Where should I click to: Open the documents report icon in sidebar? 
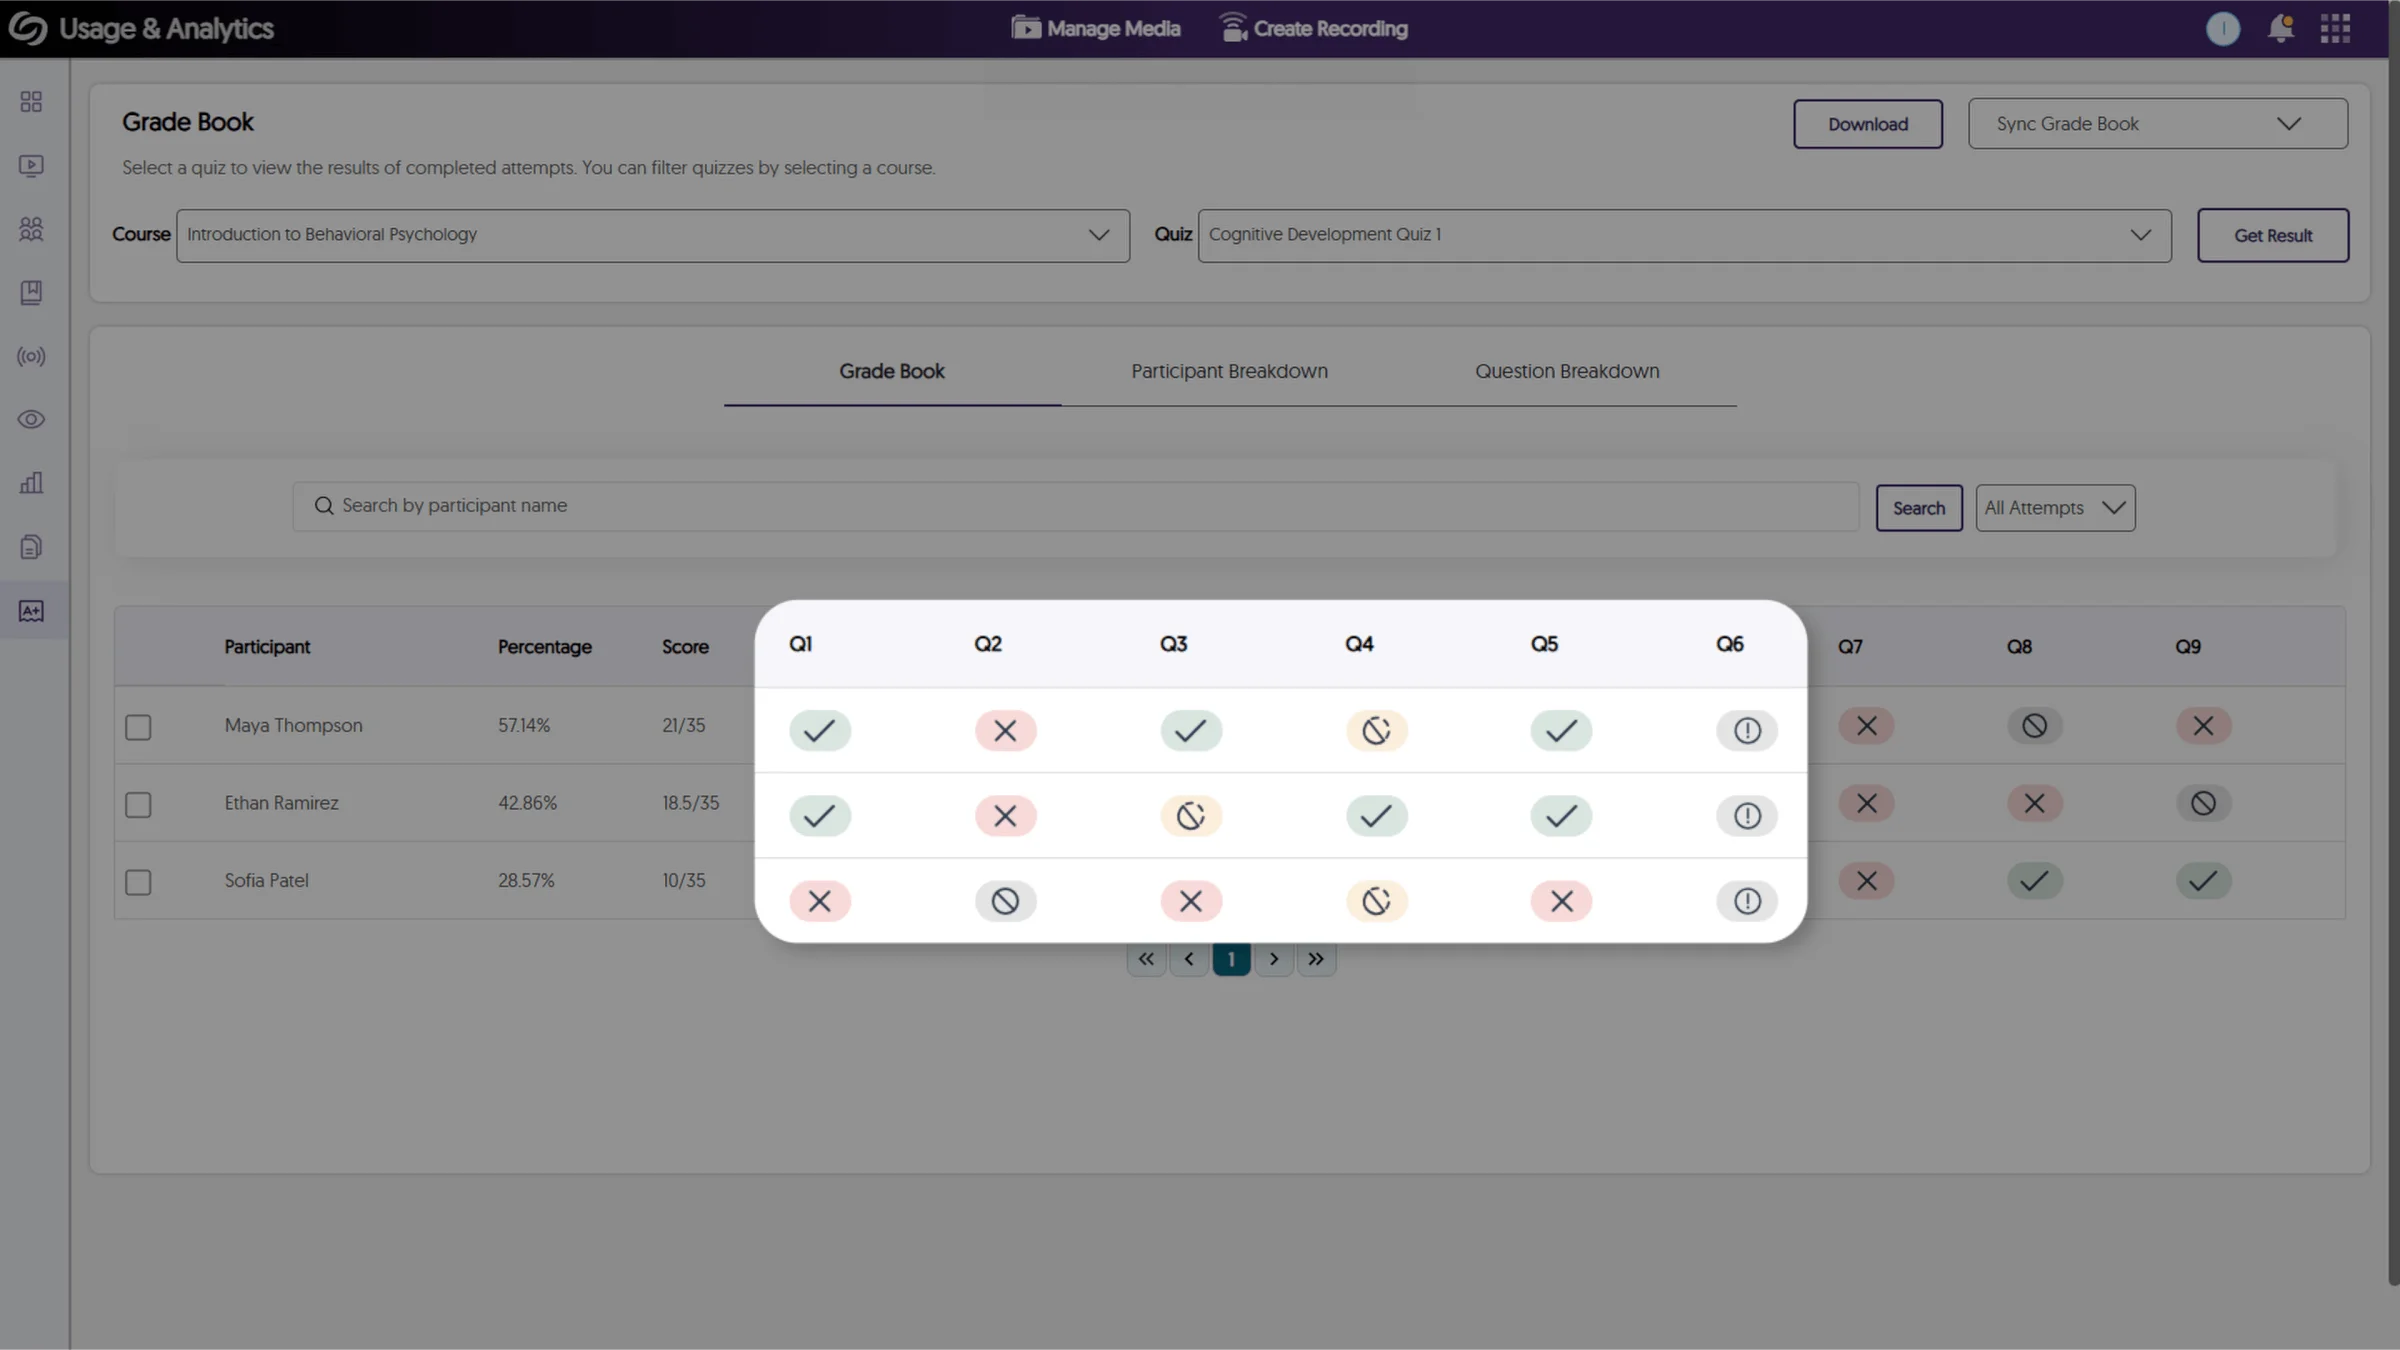31,547
